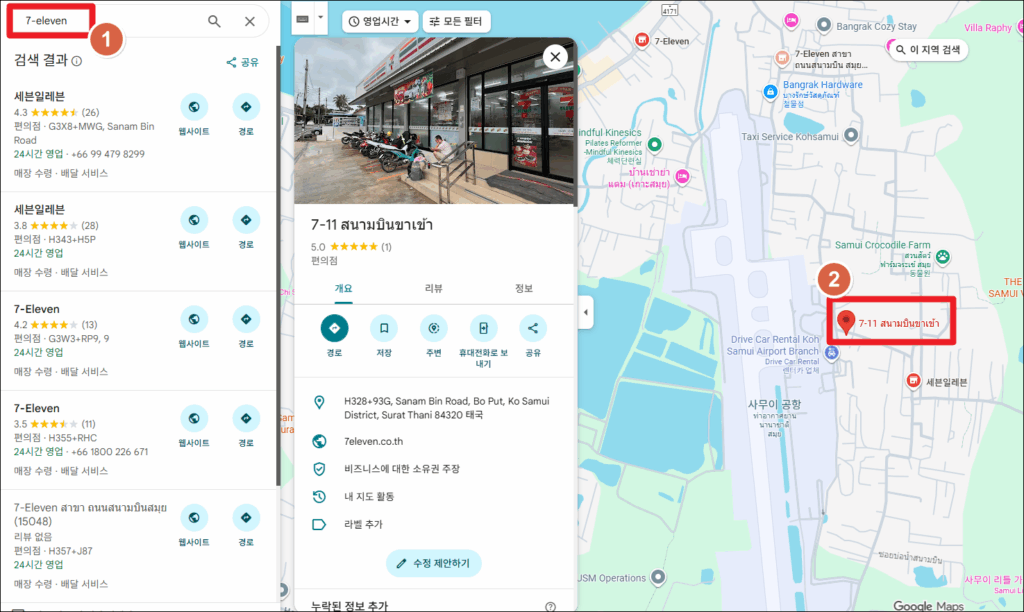This screenshot has width=1024, height=612.
Task: Click the JSM Operations map marker
Action: point(658,577)
